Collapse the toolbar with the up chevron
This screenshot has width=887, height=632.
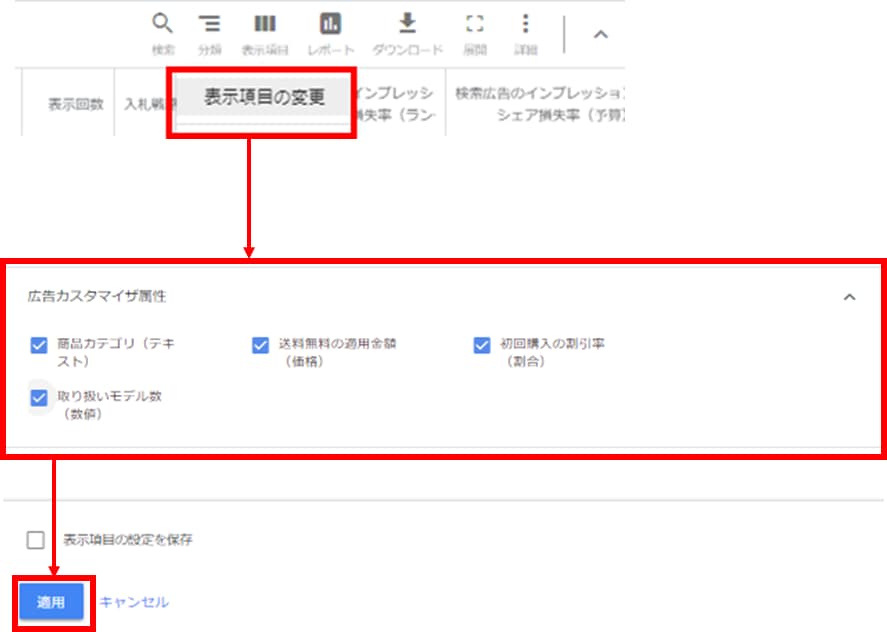[x=600, y=34]
